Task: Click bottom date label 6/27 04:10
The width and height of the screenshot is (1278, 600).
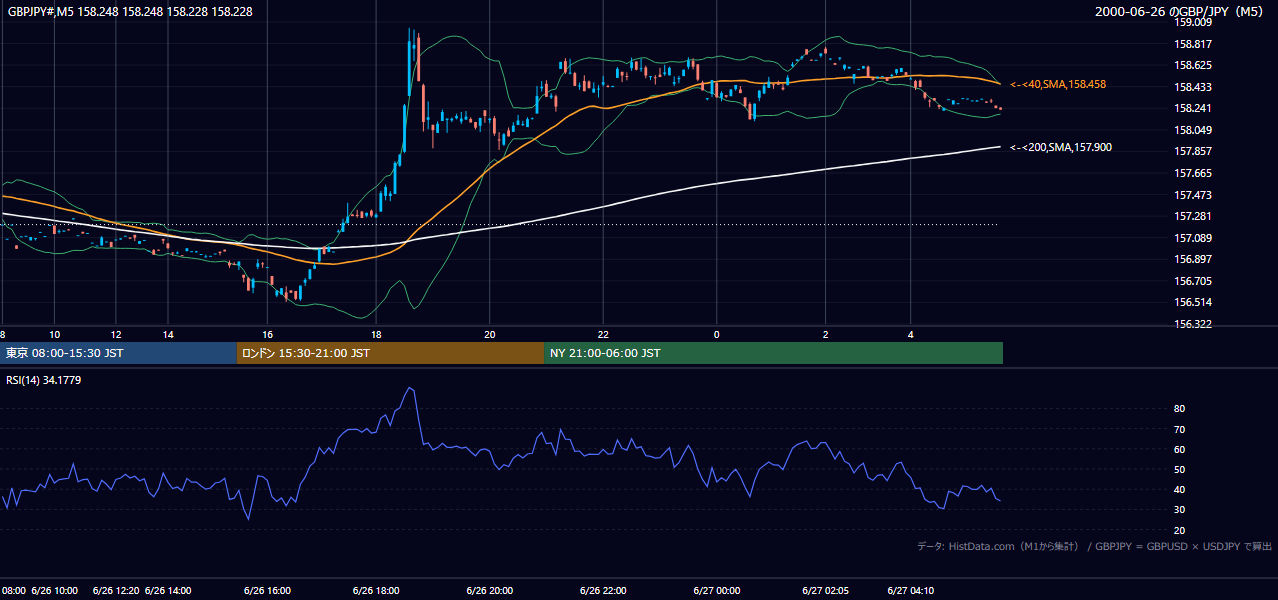Action: point(910,591)
